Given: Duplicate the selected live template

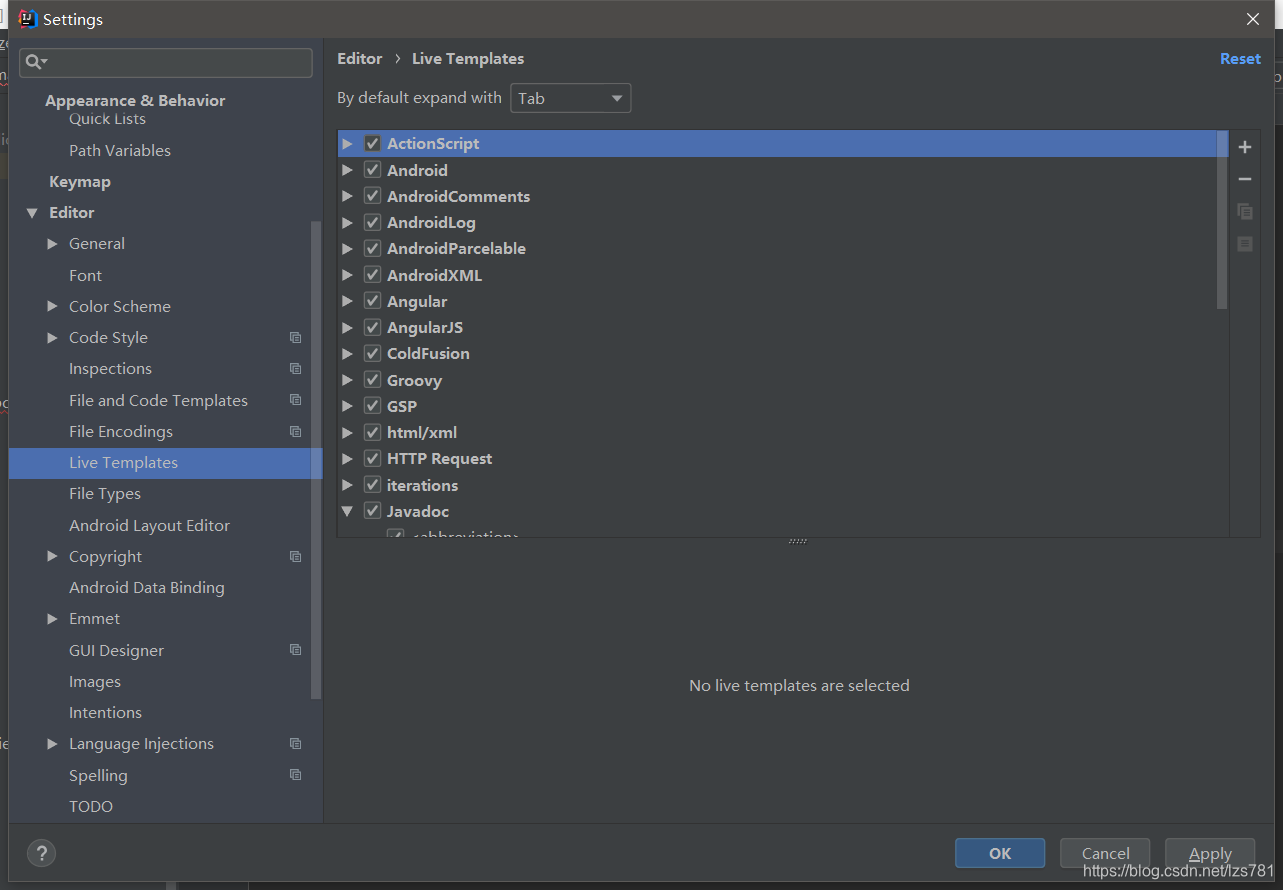Looking at the screenshot, I should (1244, 211).
